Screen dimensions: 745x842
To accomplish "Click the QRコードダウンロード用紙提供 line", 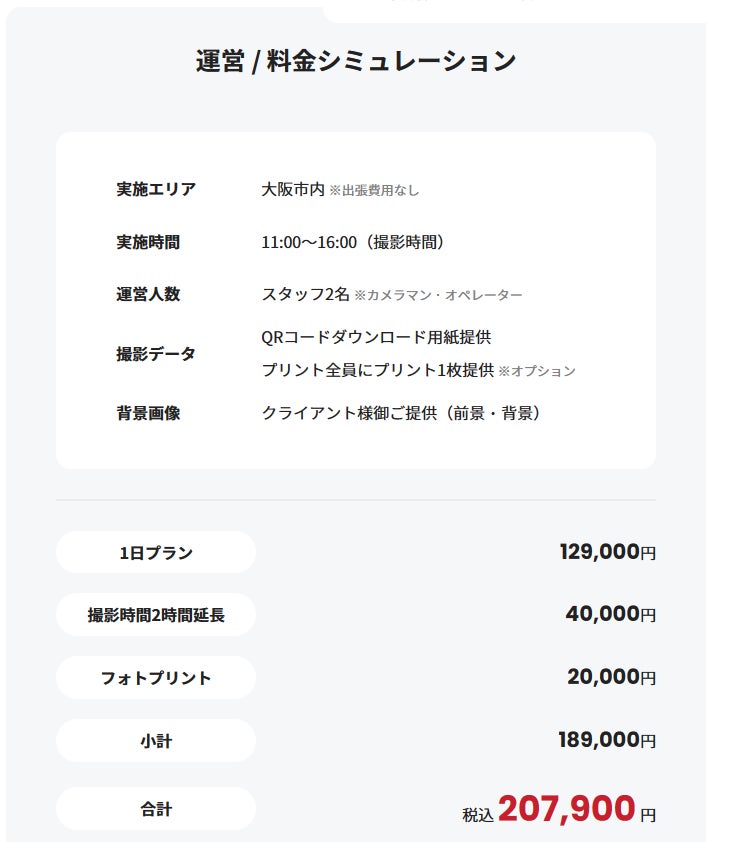I will click(376, 337).
